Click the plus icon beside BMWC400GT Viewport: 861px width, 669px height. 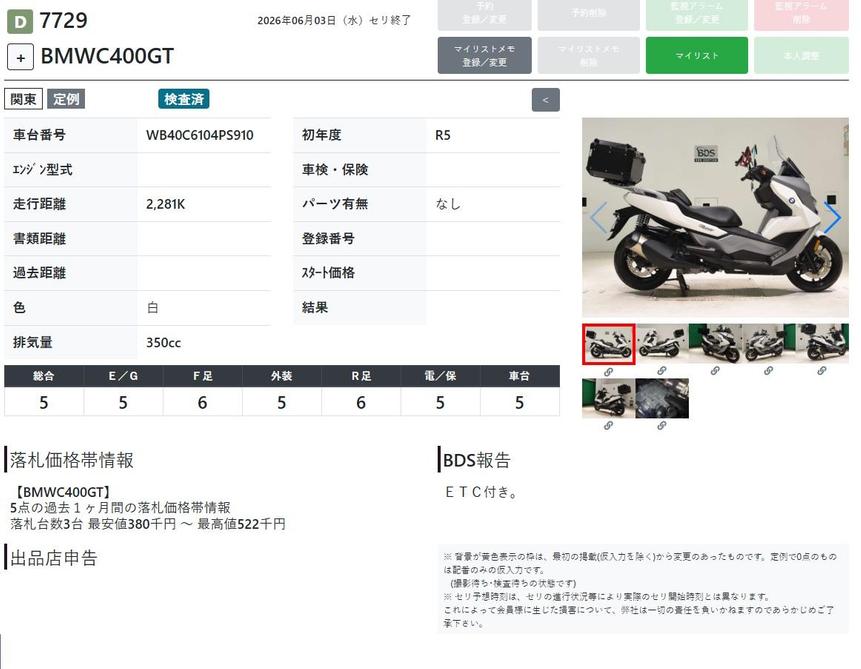[20, 57]
